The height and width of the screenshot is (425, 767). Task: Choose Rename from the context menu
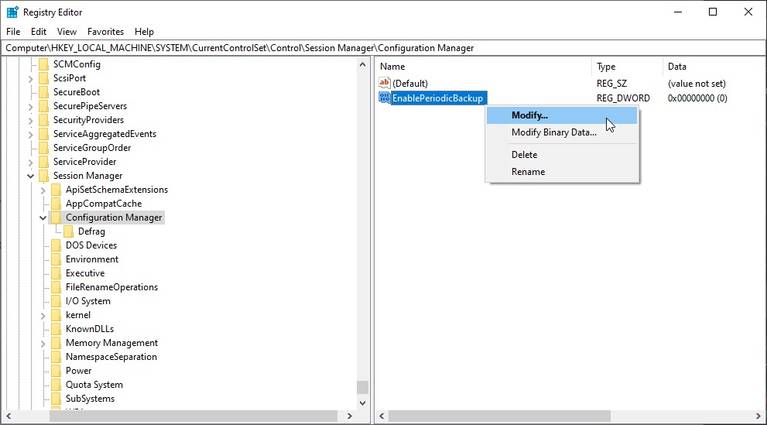[x=563, y=172]
